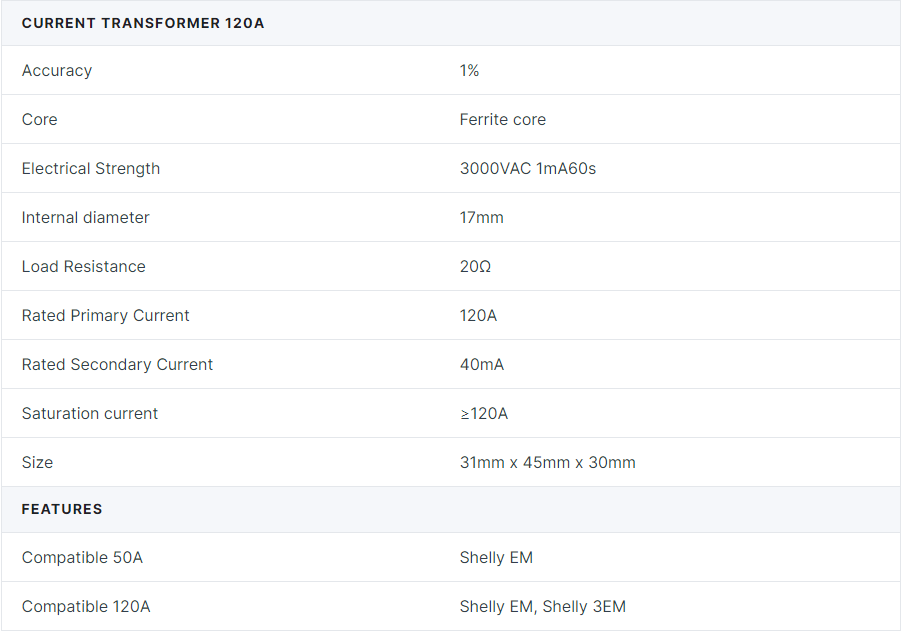
Task: Click the Features section header
Action: click(62, 509)
